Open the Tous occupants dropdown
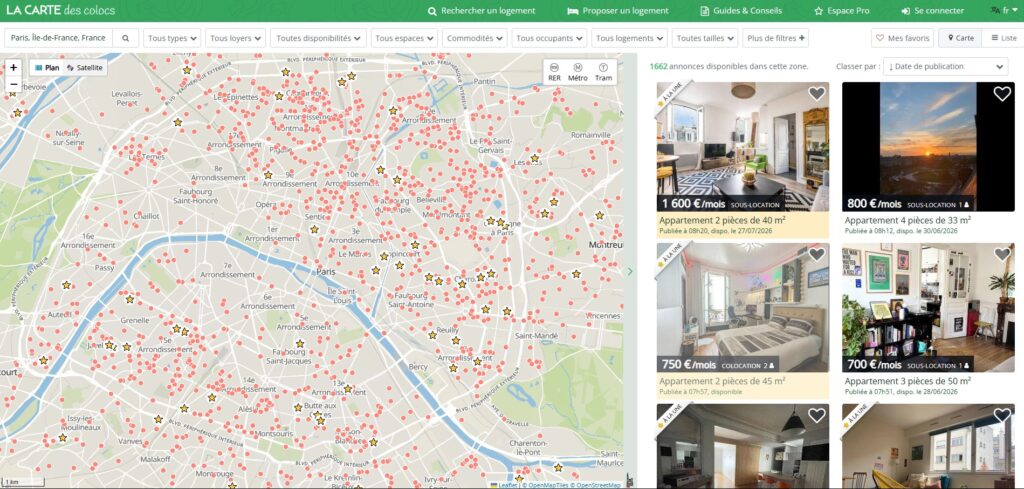Screen dimensions: 1024x489 pyautogui.click(x=549, y=38)
